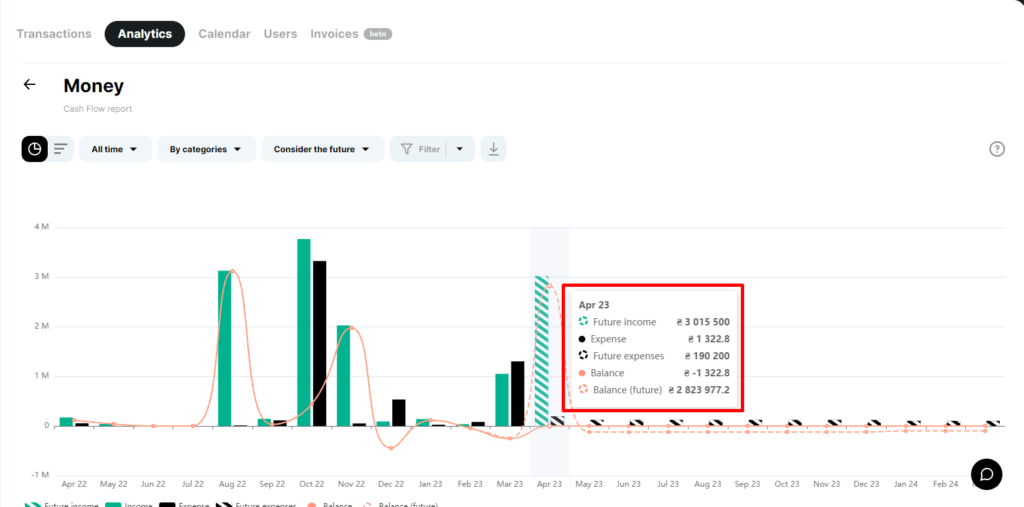This screenshot has height=507, width=1024.
Task: Click the funnel Filter button
Action: tap(421, 149)
